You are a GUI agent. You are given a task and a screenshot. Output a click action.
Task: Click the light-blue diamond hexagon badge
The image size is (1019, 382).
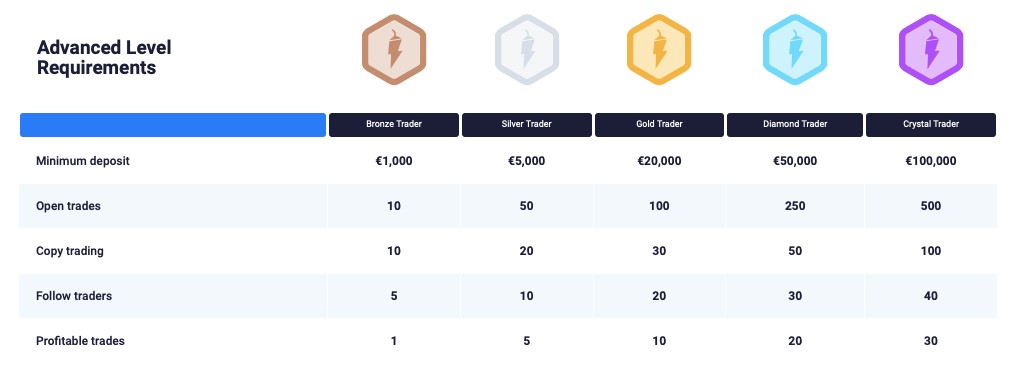(x=795, y=49)
